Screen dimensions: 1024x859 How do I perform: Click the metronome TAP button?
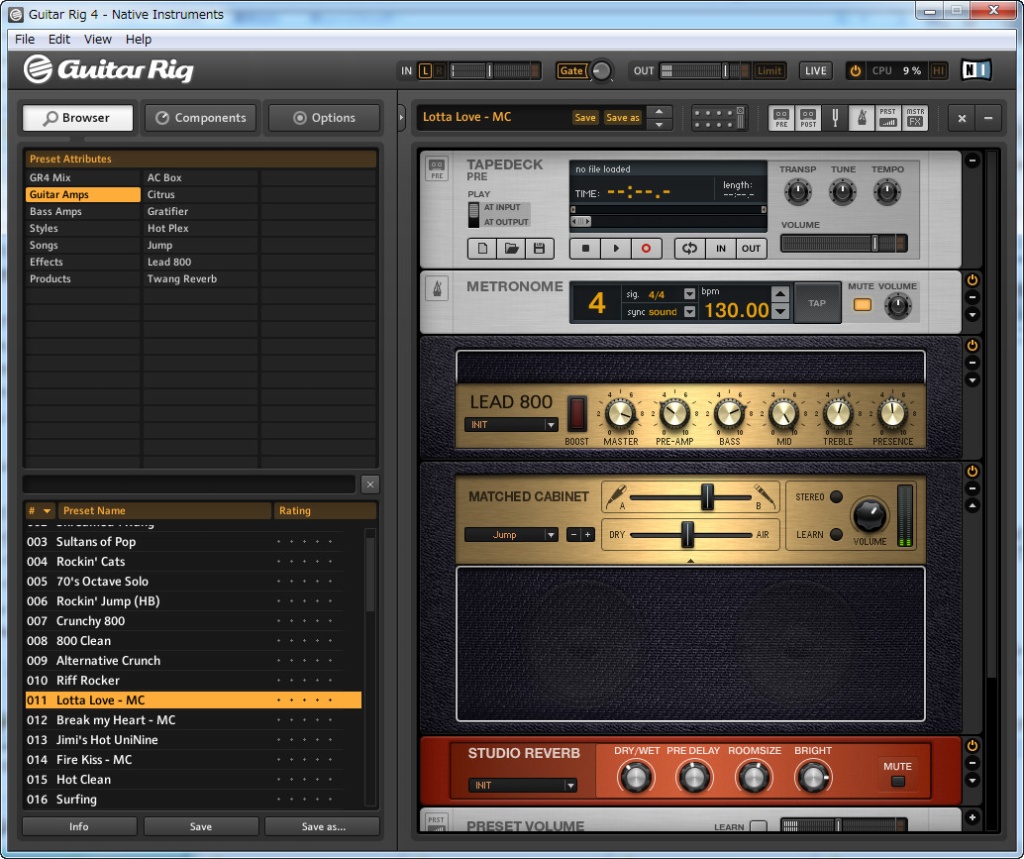click(817, 303)
